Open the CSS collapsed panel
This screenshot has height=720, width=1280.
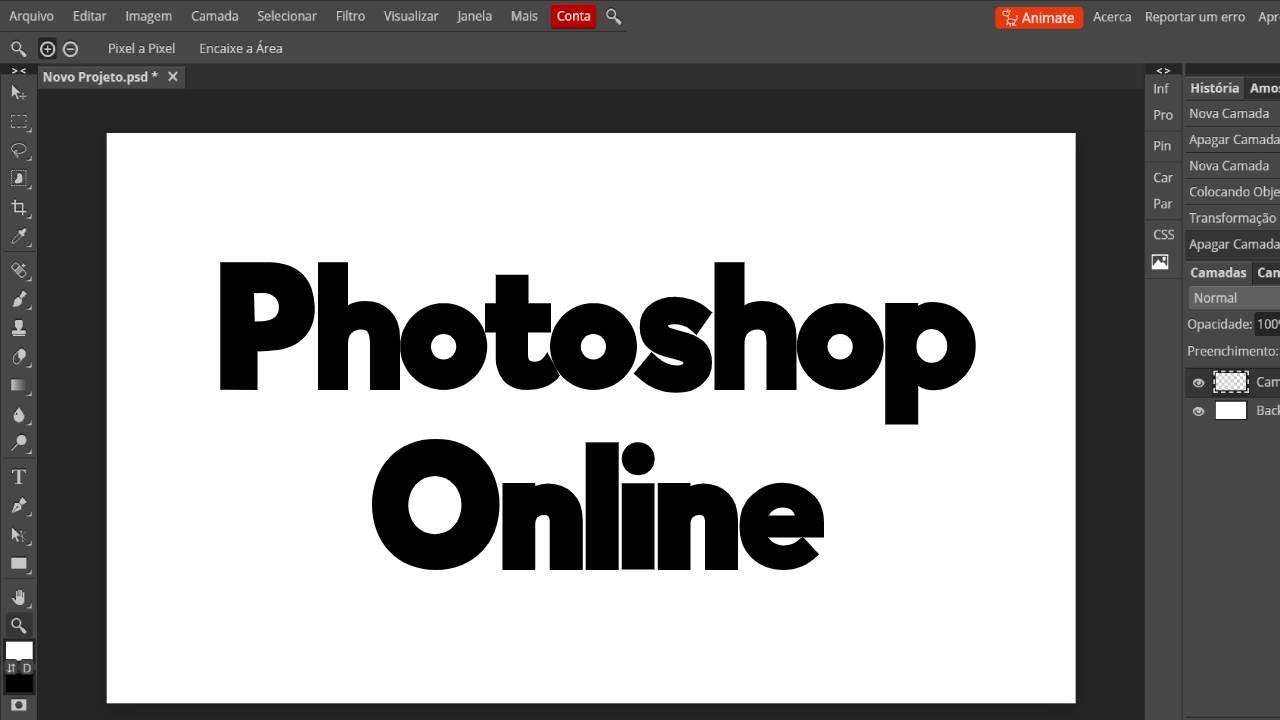click(x=1163, y=235)
